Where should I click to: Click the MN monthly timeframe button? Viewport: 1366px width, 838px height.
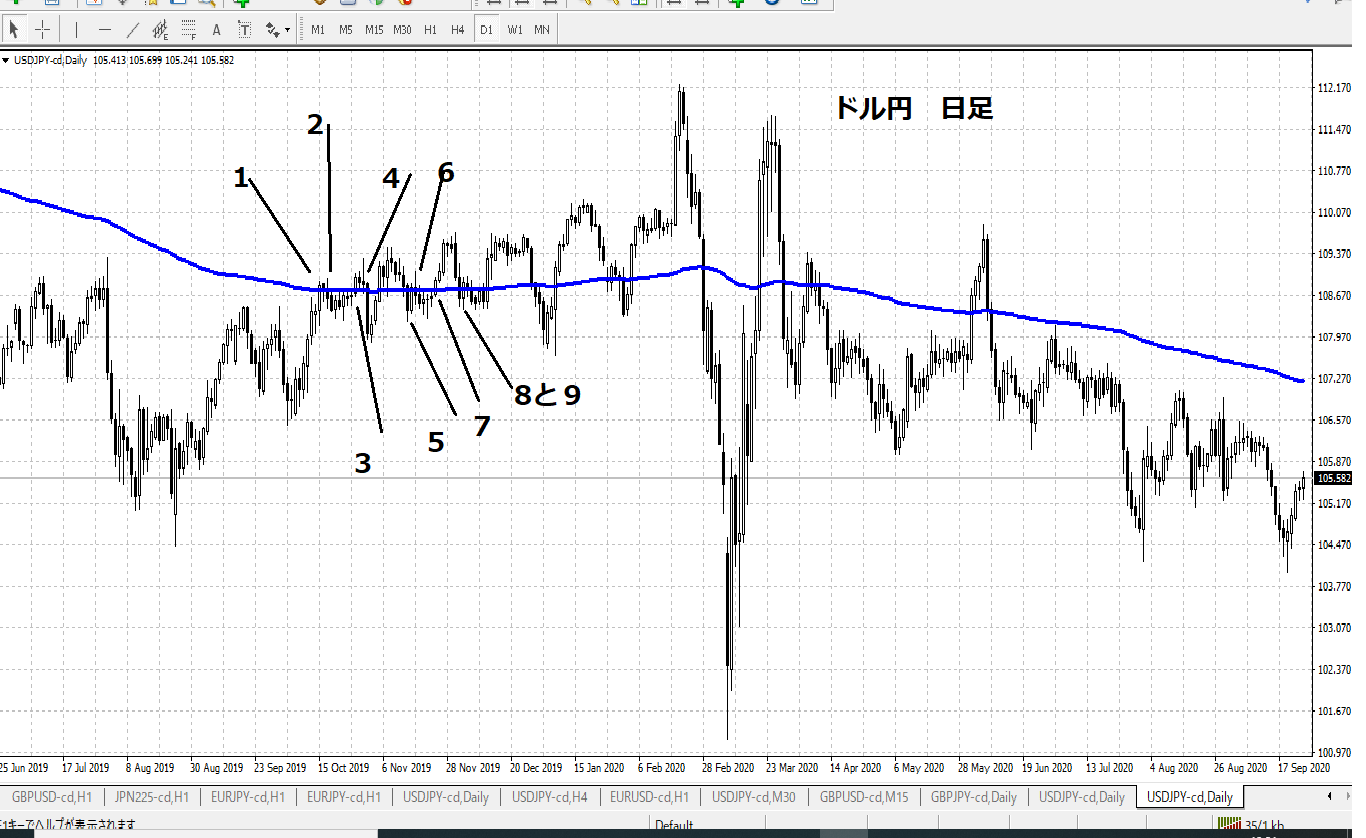coord(541,30)
